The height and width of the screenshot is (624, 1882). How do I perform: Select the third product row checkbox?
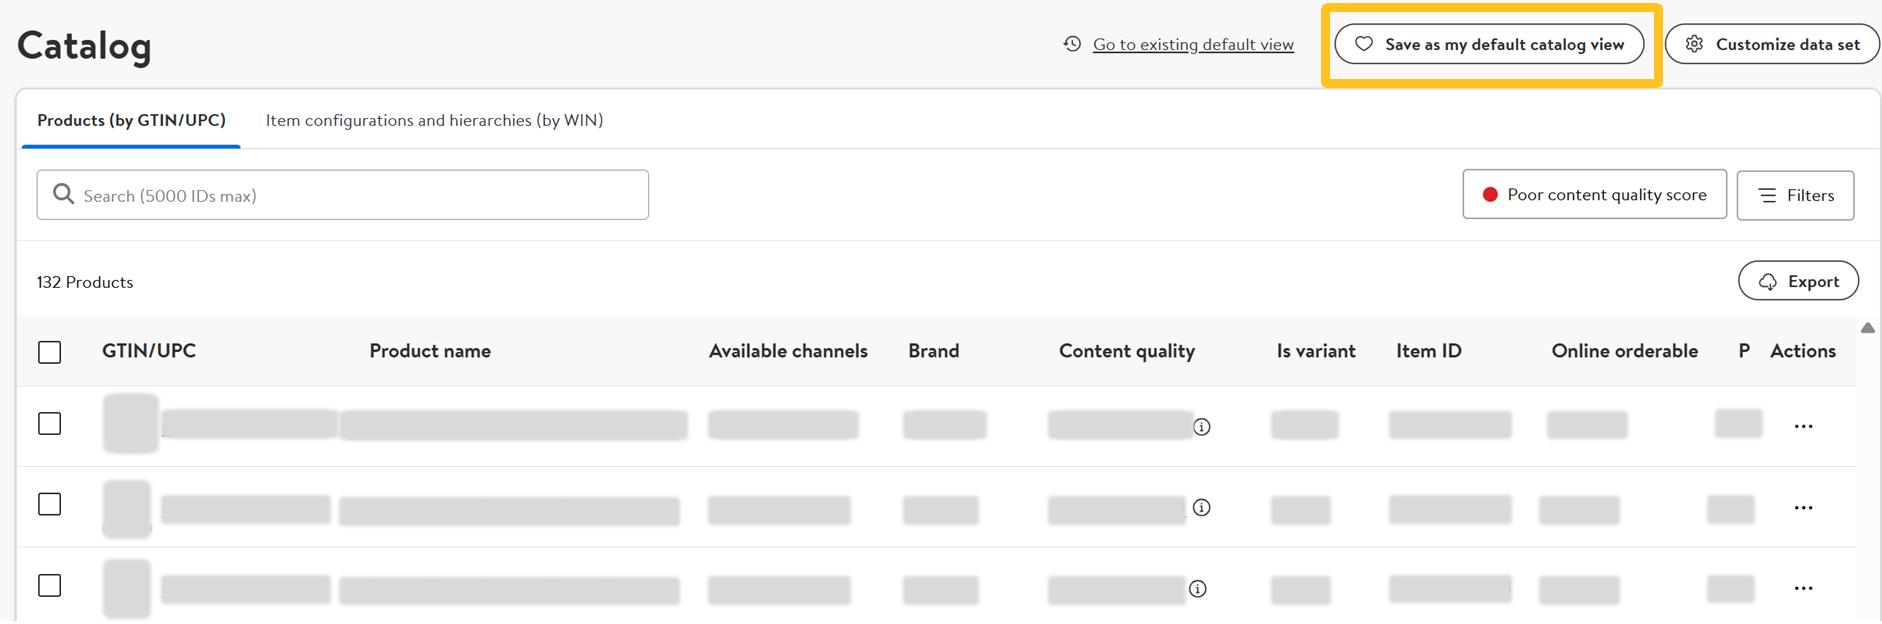(x=50, y=585)
